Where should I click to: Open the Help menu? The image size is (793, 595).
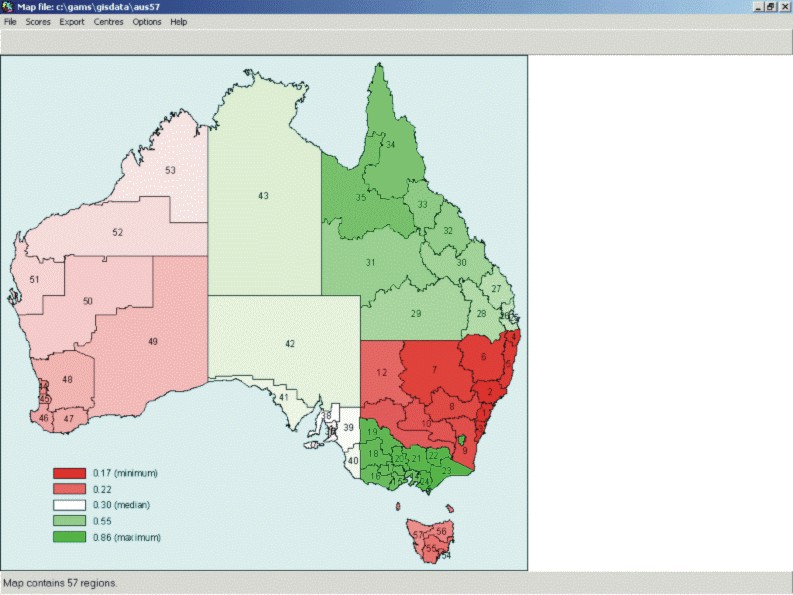point(178,22)
